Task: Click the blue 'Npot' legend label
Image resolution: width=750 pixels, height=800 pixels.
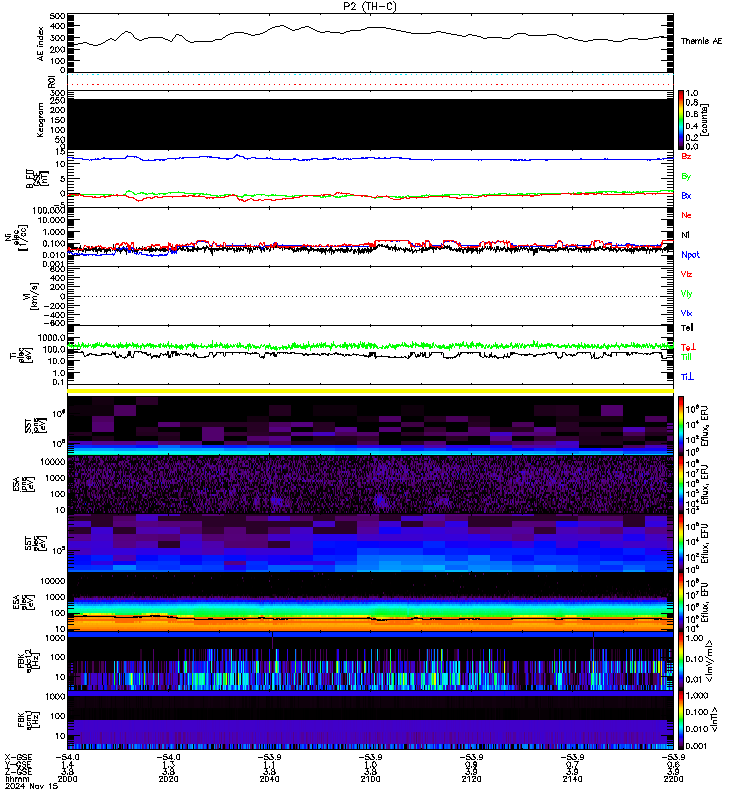Action: click(x=690, y=255)
